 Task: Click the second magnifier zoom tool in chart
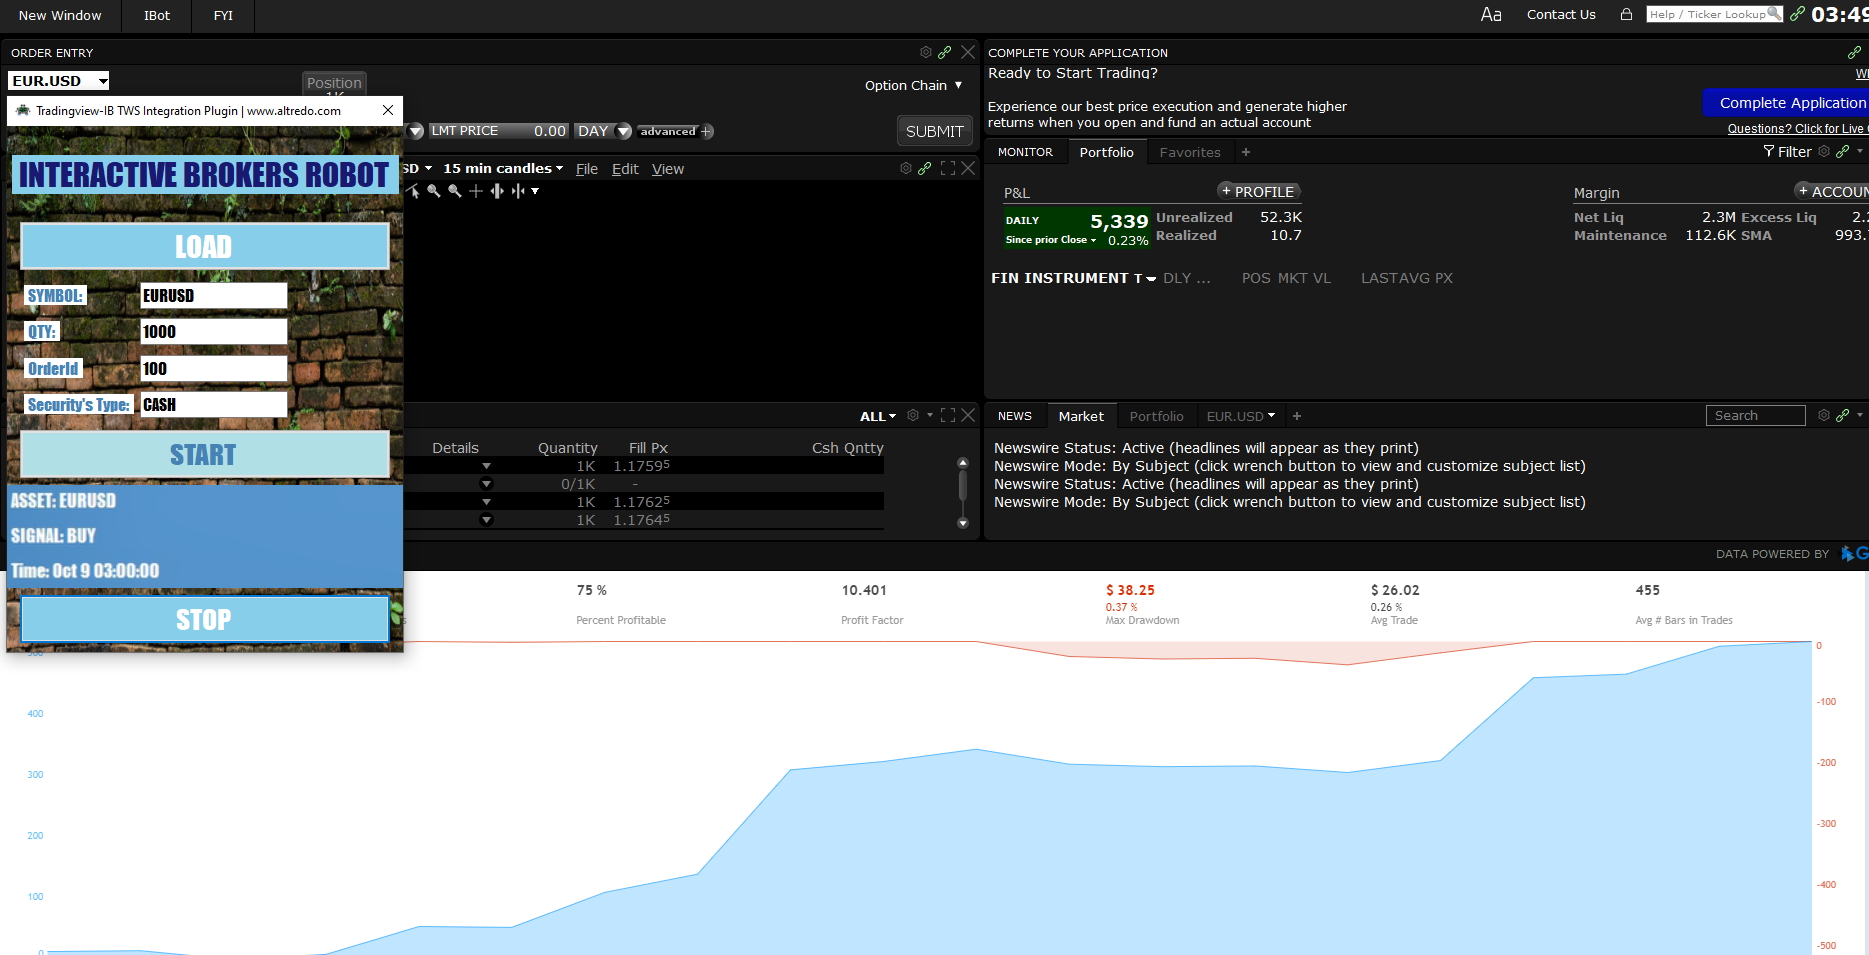pyautogui.click(x=455, y=190)
